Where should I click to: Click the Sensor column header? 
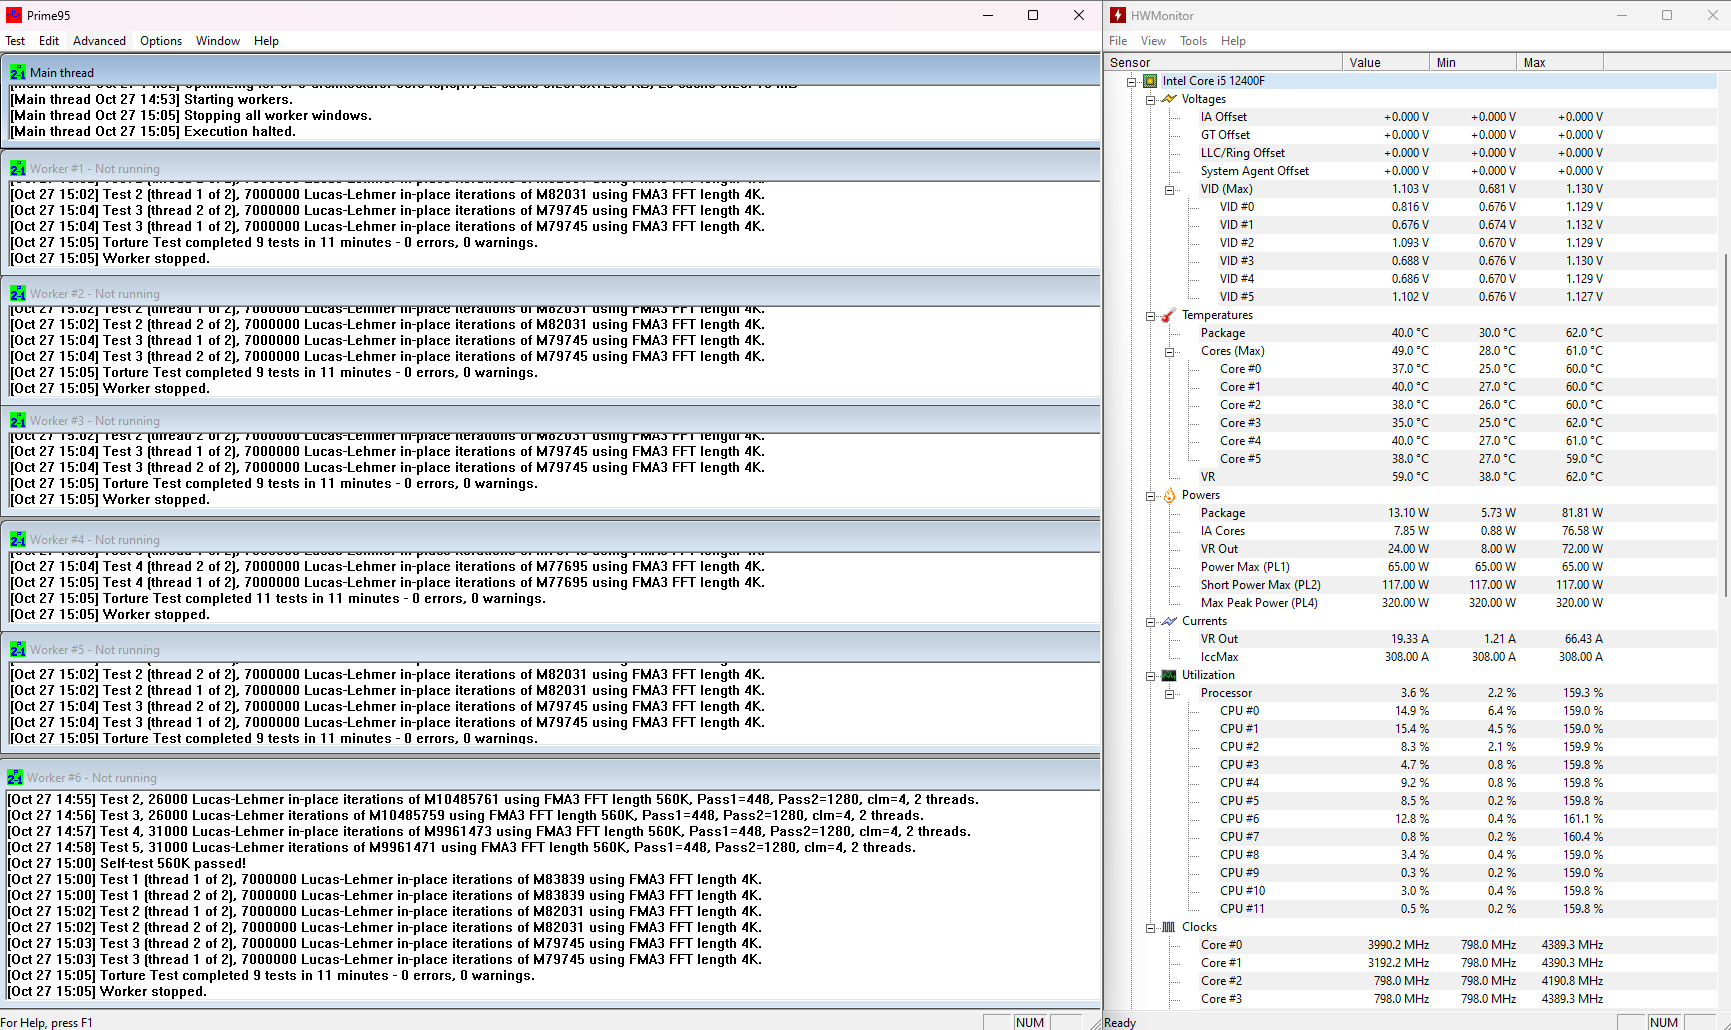coord(1223,62)
